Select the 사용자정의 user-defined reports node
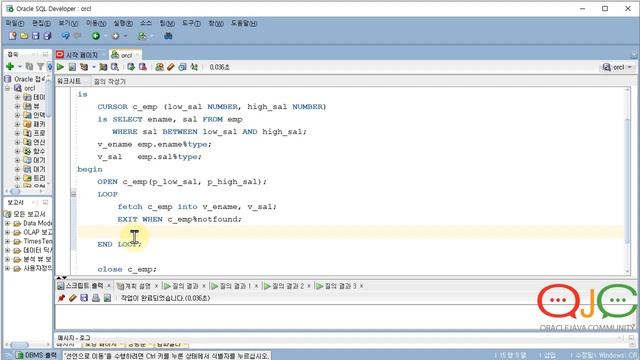This screenshot has height=360, width=640. pos(38,268)
